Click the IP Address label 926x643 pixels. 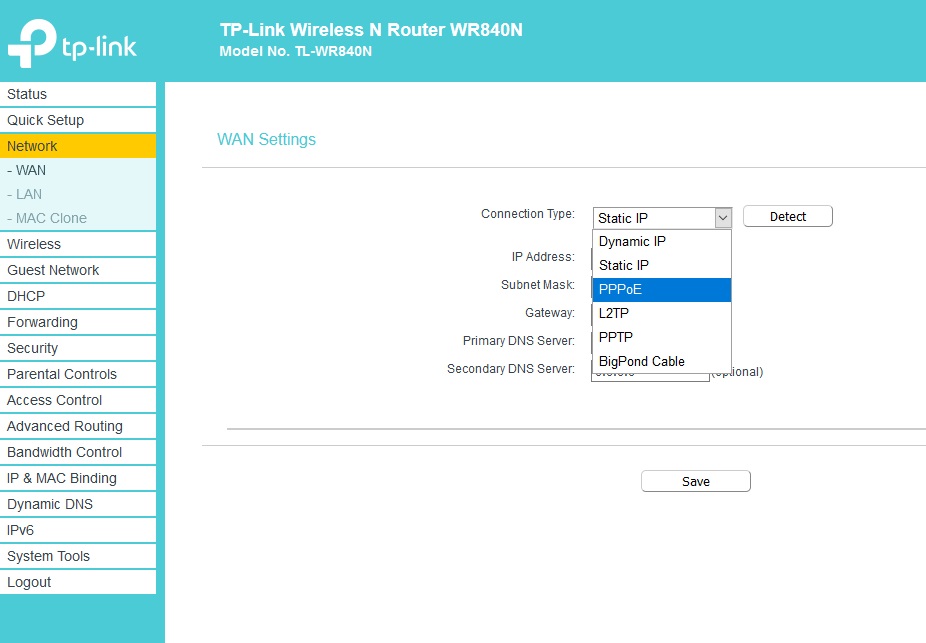click(x=543, y=257)
